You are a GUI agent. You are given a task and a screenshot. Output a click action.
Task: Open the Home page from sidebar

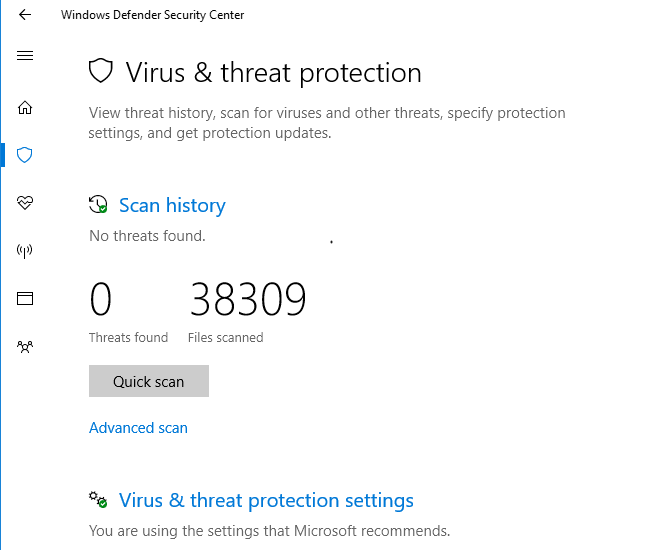pyautogui.click(x=25, y=107)
